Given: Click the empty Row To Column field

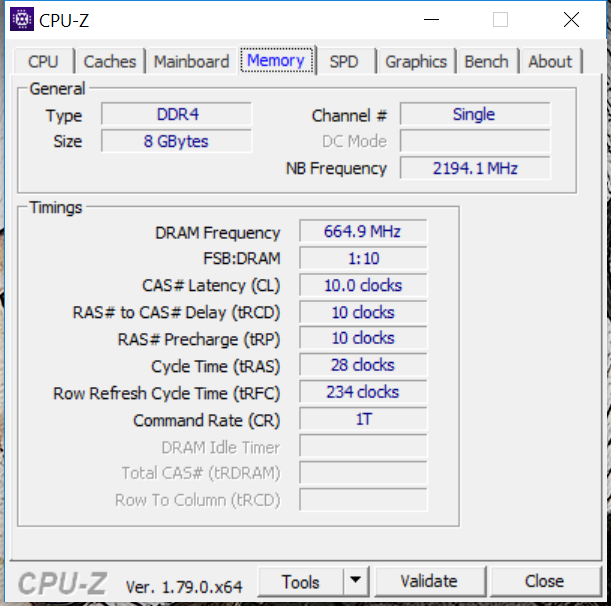Looking at the screenshot, I should coord(363,500).
